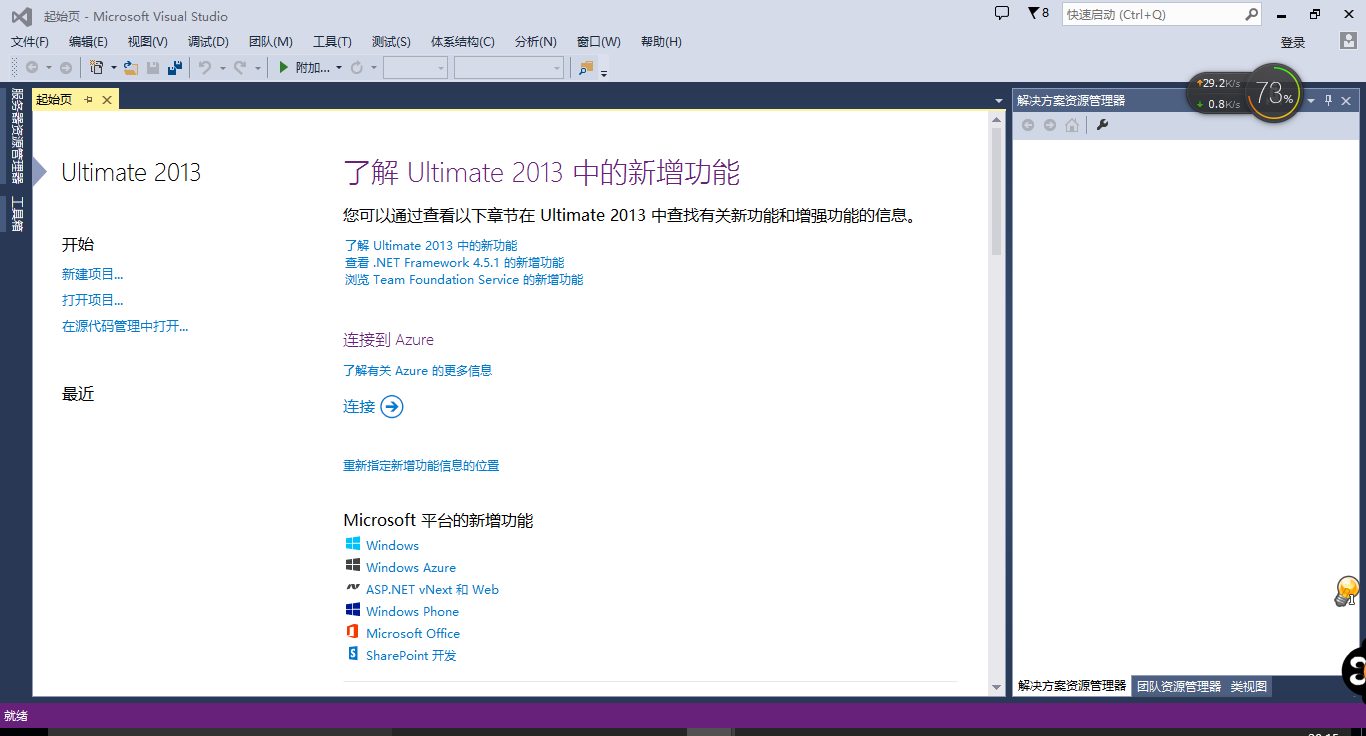Open the File (文件) menu
Image resolution: width=1366 pixels, height=736 pixels.
pos(30,41)
